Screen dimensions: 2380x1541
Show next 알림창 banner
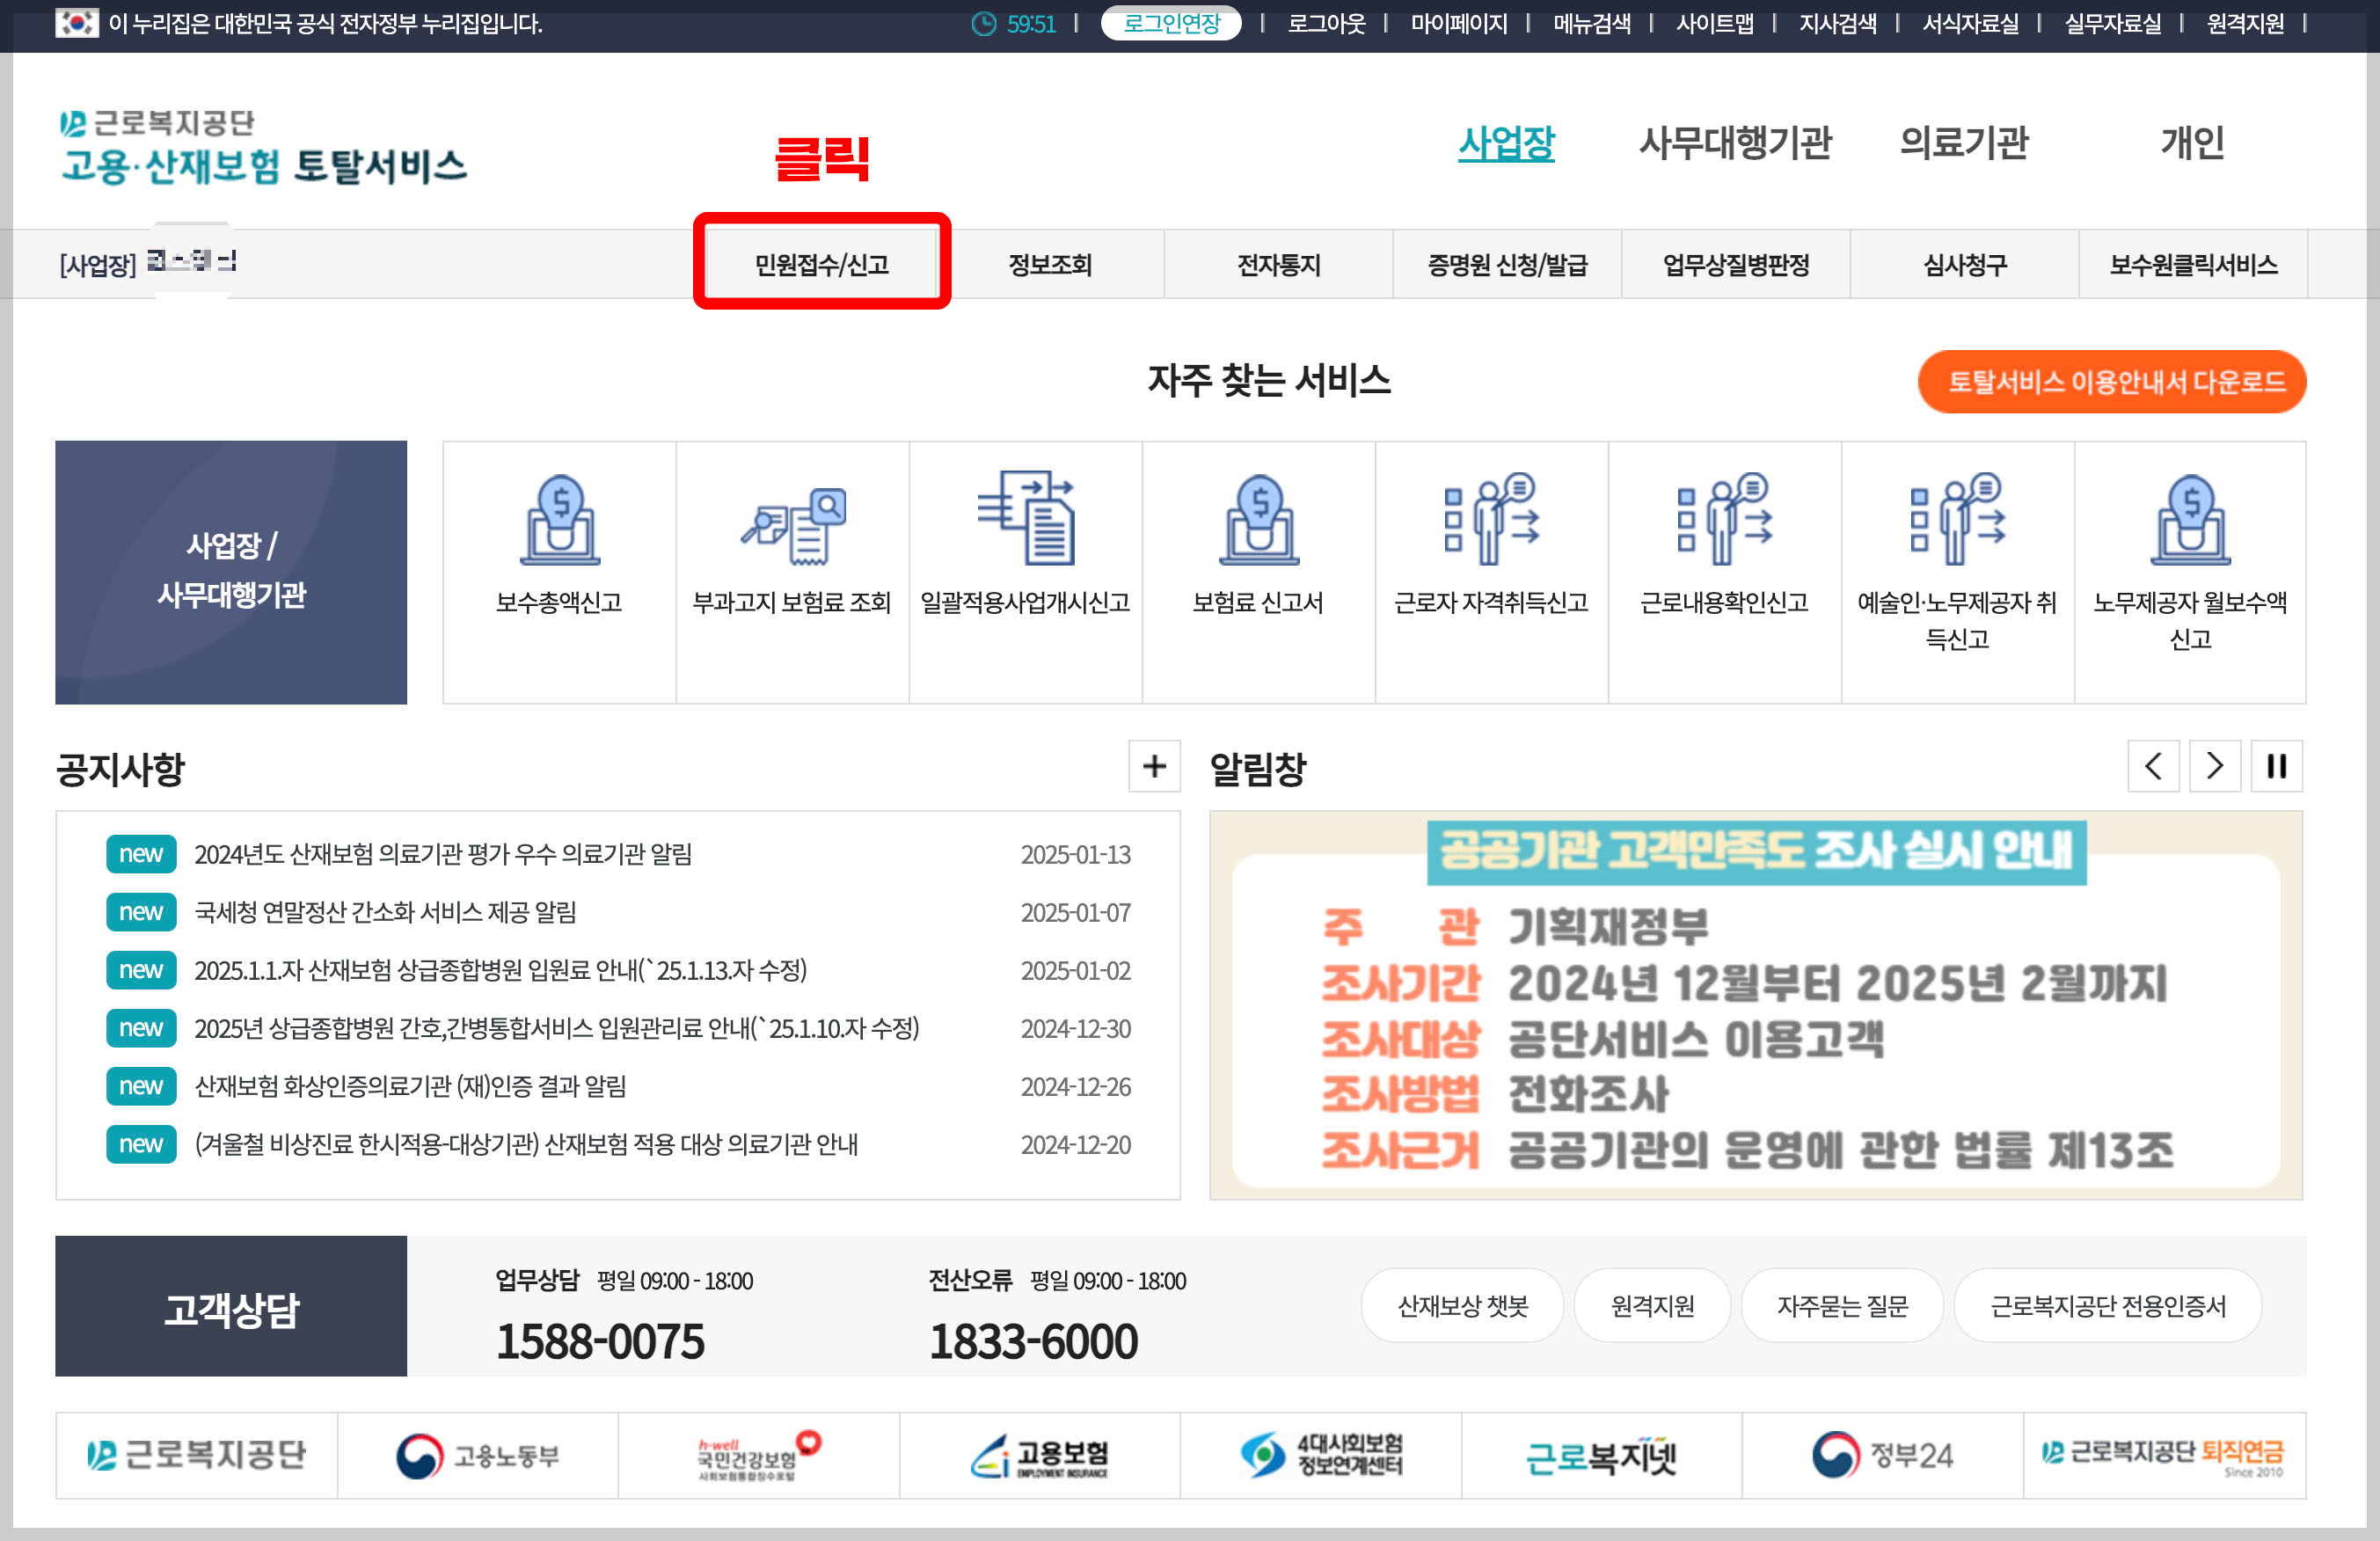(x=2215, y=766)
